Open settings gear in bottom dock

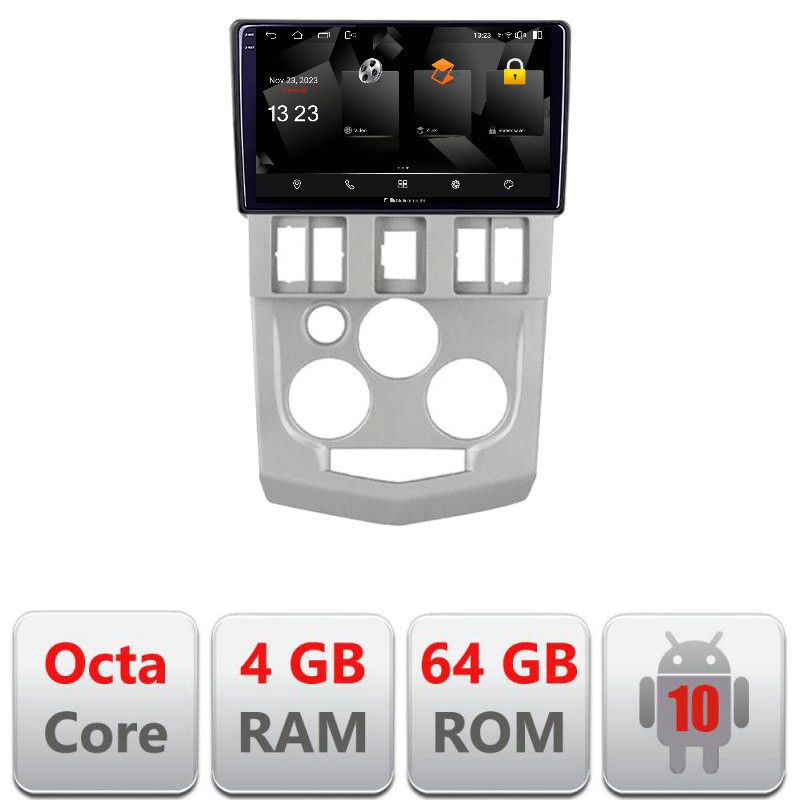456,184
